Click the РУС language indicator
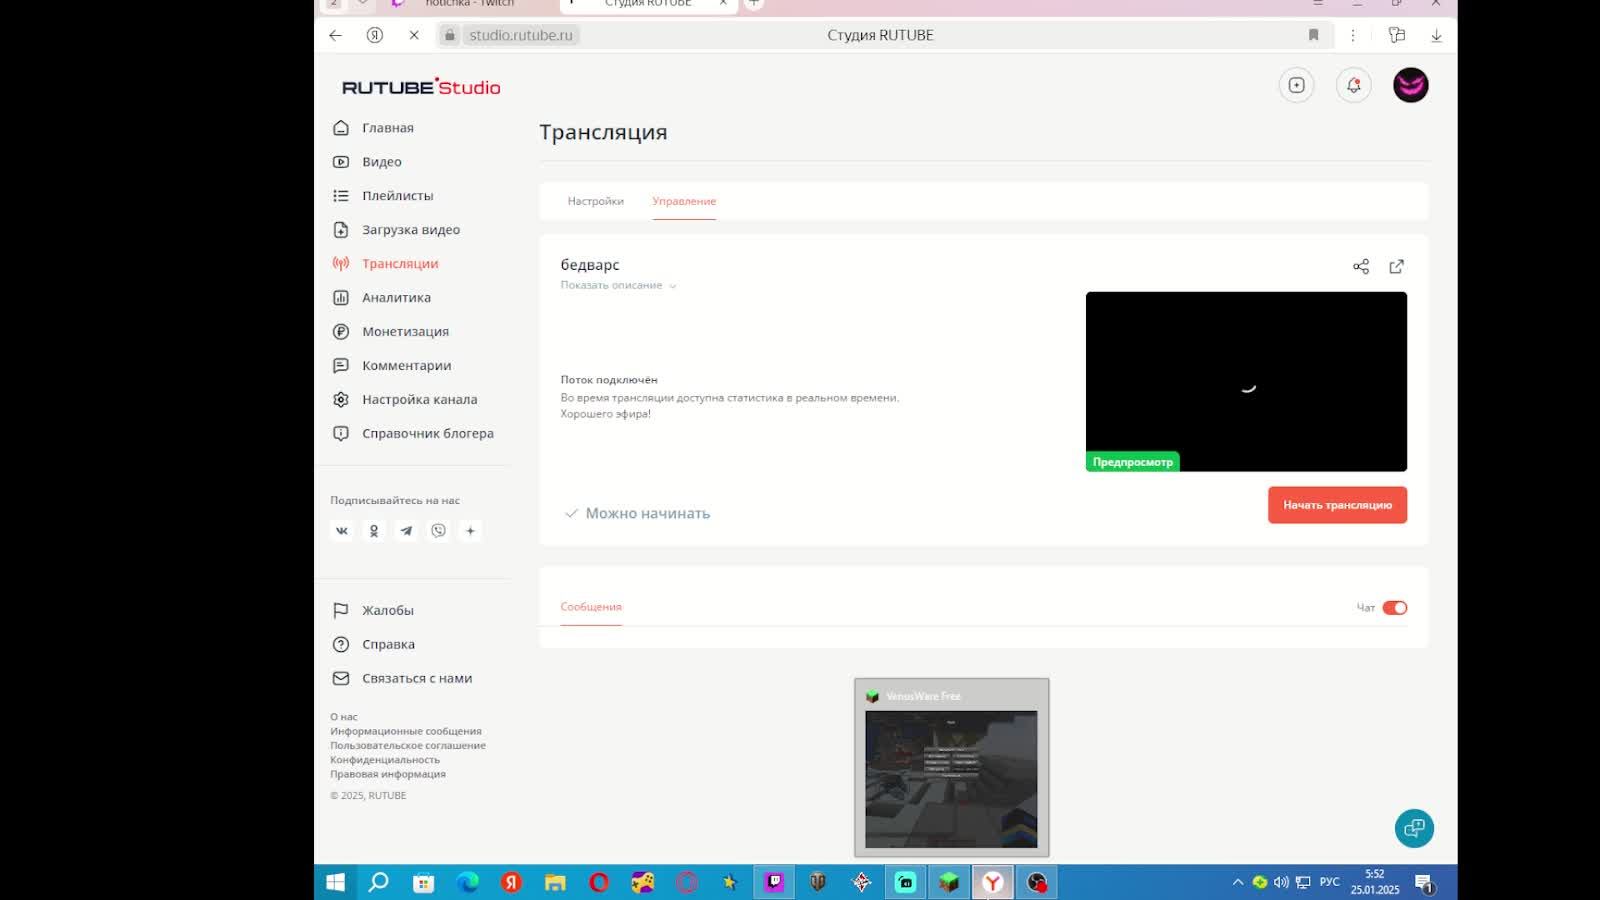 coord(1330,882)
